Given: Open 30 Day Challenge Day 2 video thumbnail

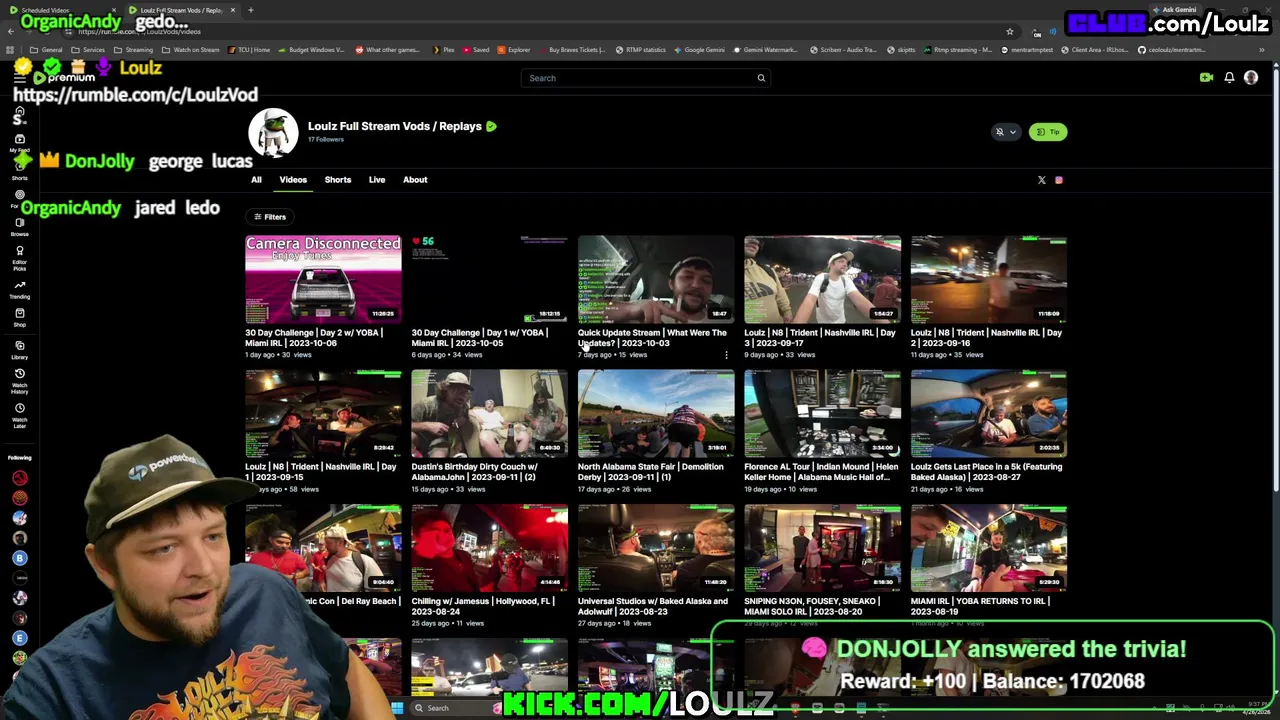Looking at the screenshot, I should click(323, 279).
